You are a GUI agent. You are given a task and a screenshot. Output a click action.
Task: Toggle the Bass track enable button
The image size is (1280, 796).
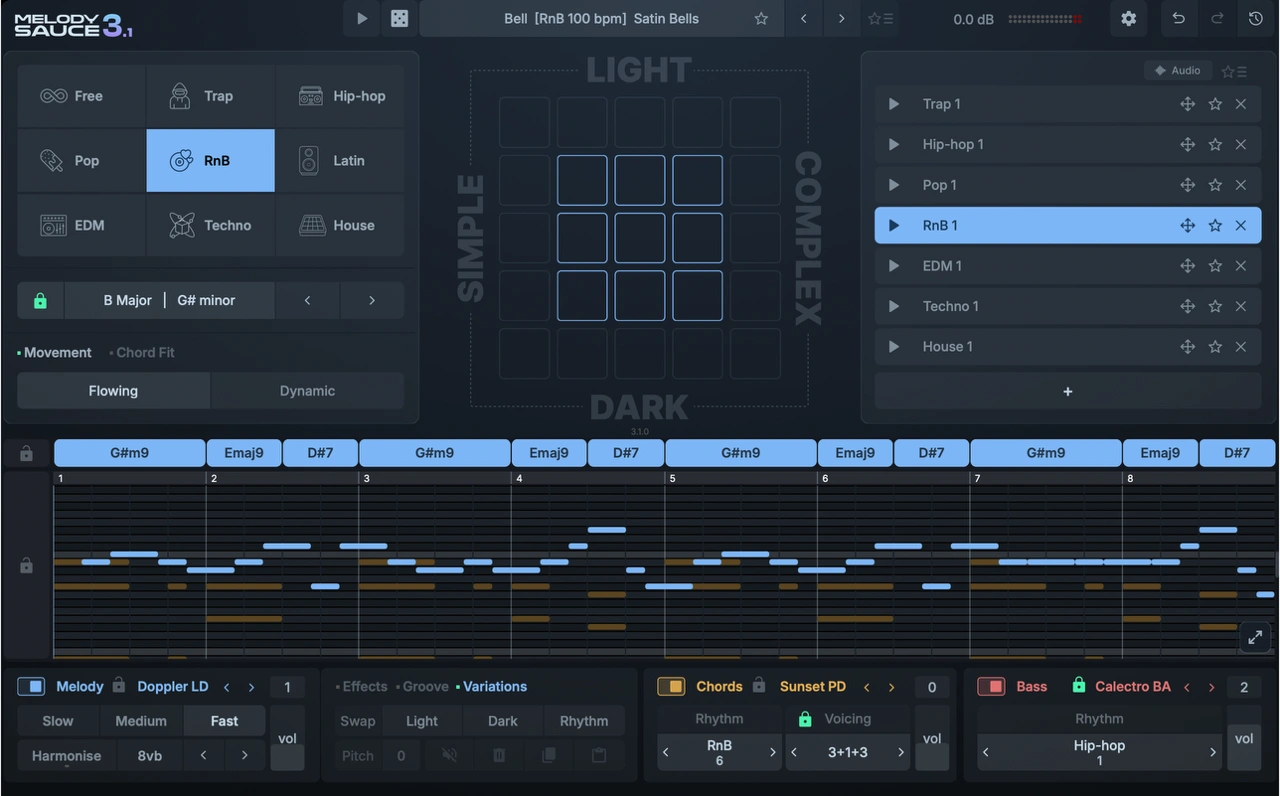click(991, 686)
